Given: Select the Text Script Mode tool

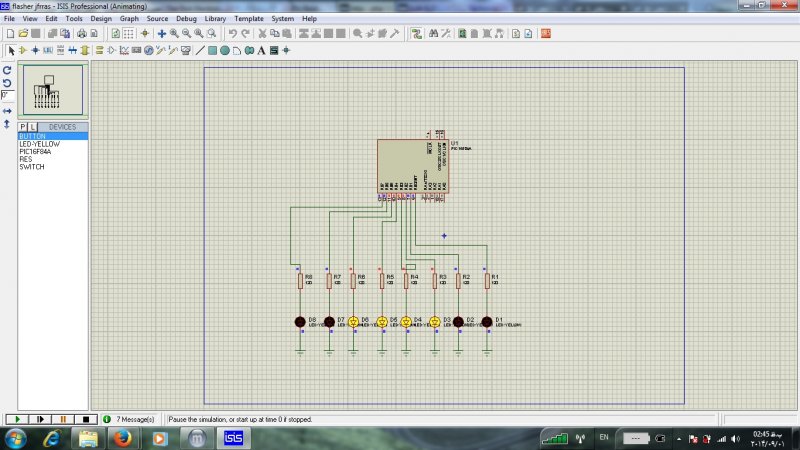Looking at the screenshot, I should pos(60,51).
